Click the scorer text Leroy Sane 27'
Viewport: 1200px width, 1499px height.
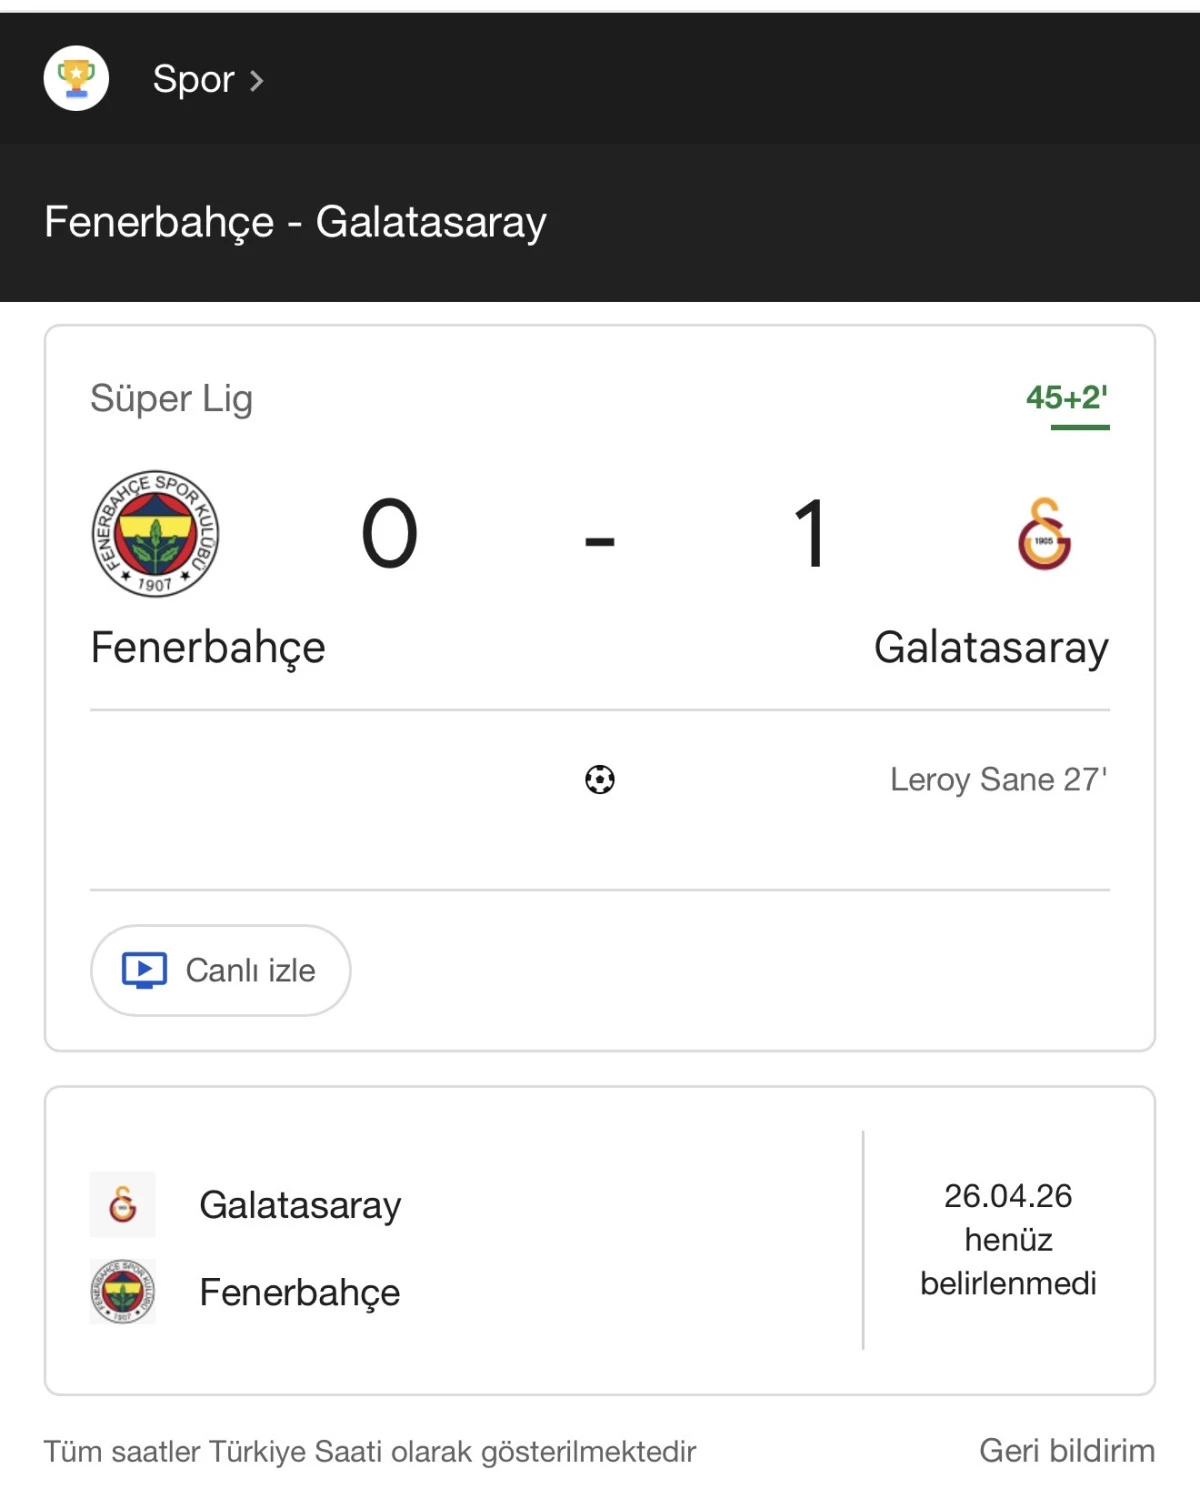1000,780
